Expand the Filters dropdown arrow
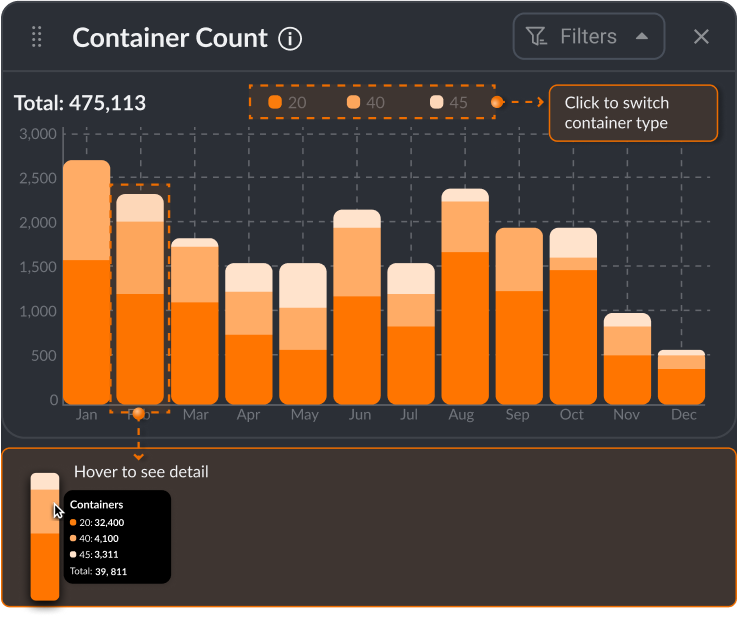The height and width of the screenshot is (617, 737). 642,36
